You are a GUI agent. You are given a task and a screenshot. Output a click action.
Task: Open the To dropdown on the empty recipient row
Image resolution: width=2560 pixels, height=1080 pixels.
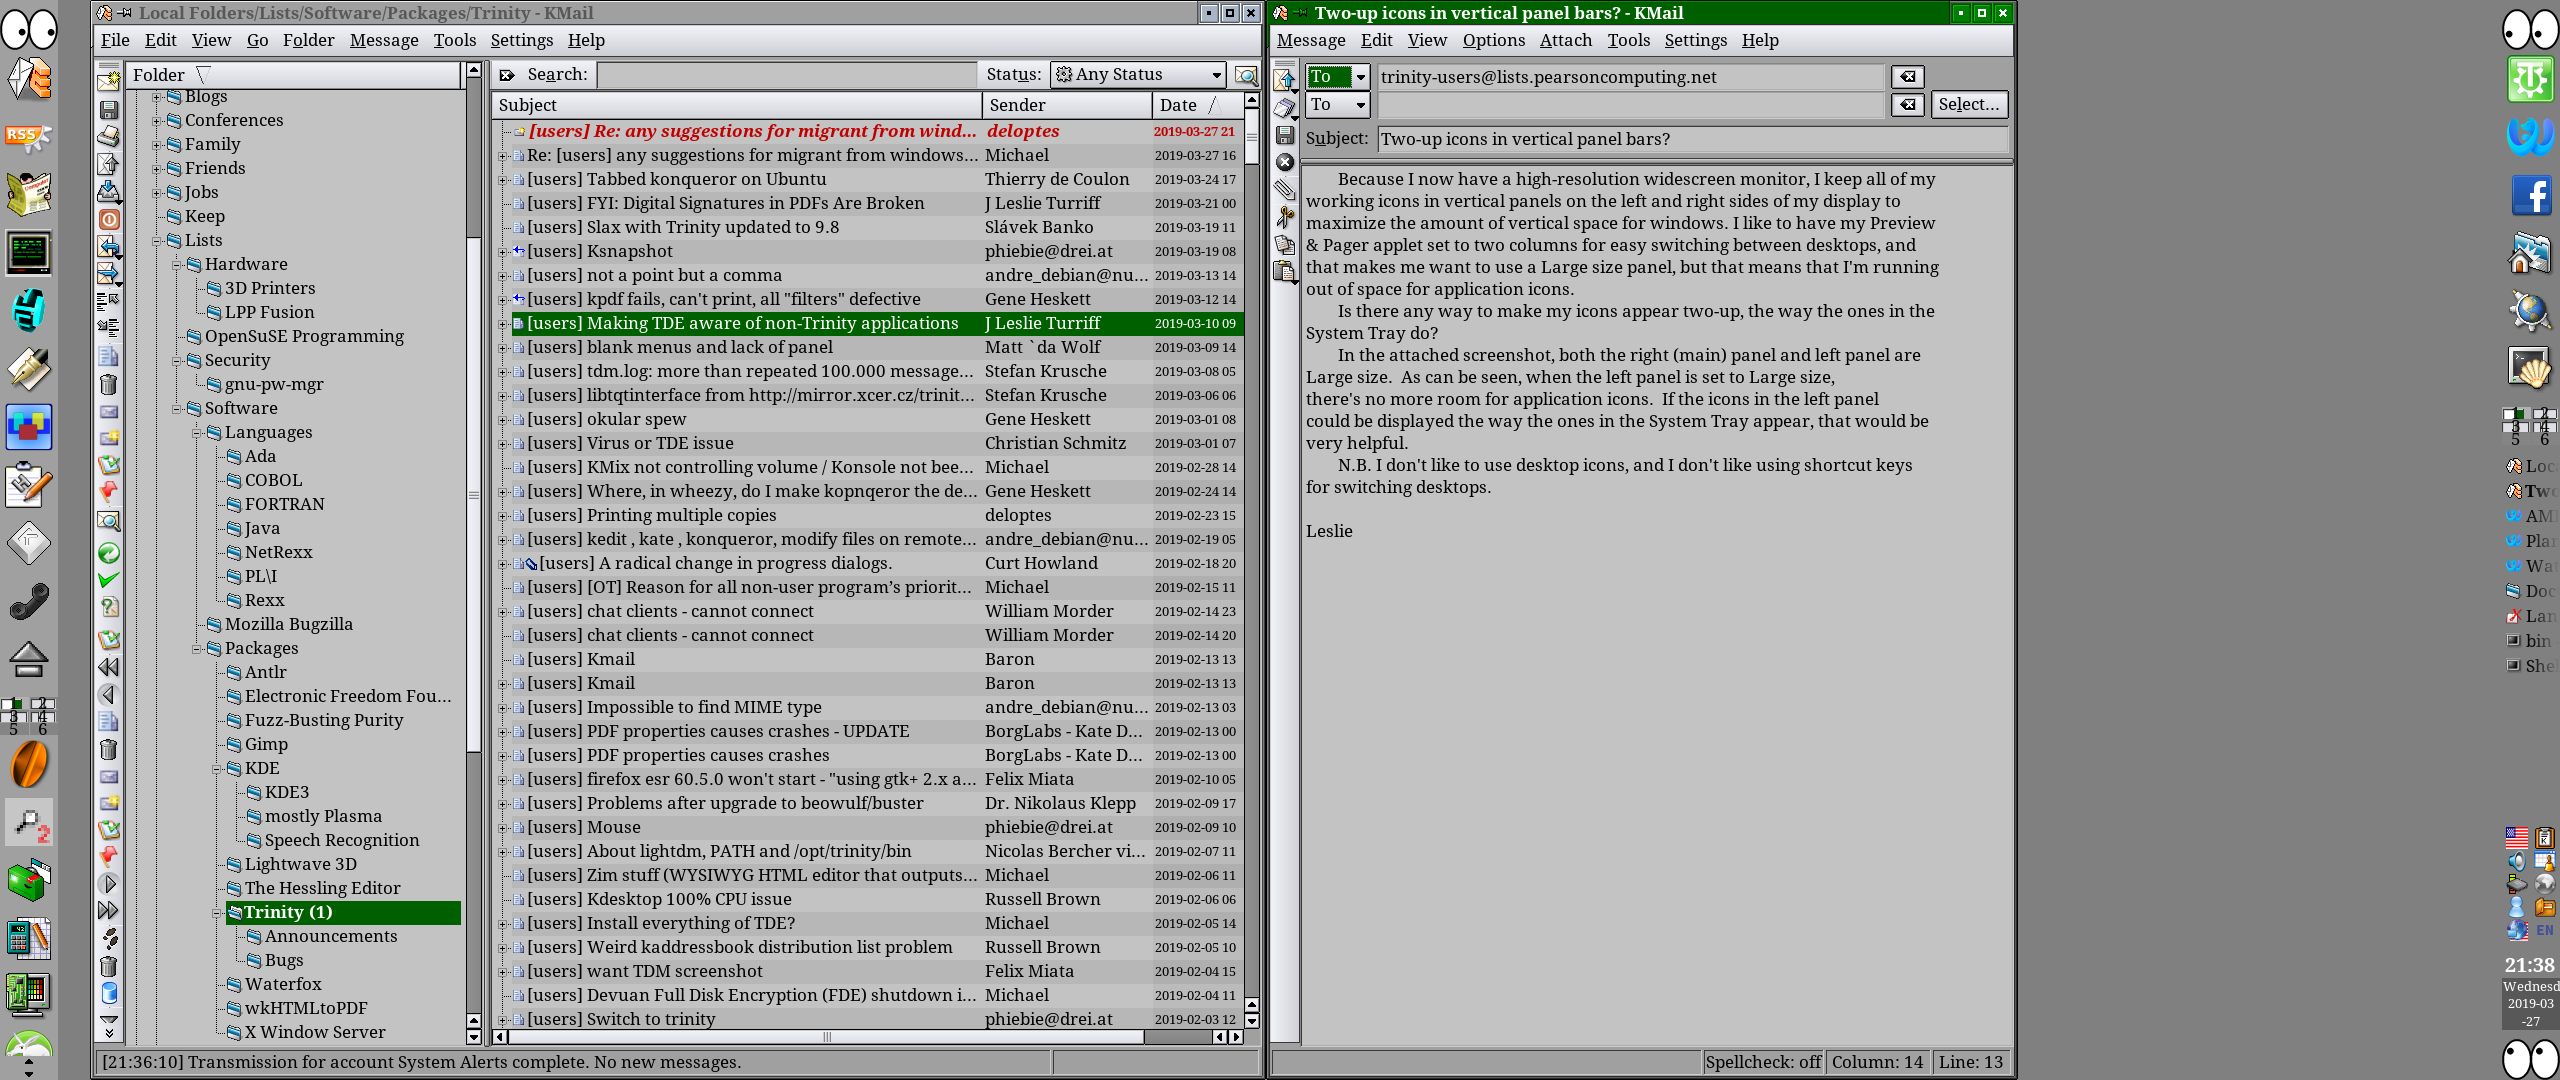click(1337, 105)
